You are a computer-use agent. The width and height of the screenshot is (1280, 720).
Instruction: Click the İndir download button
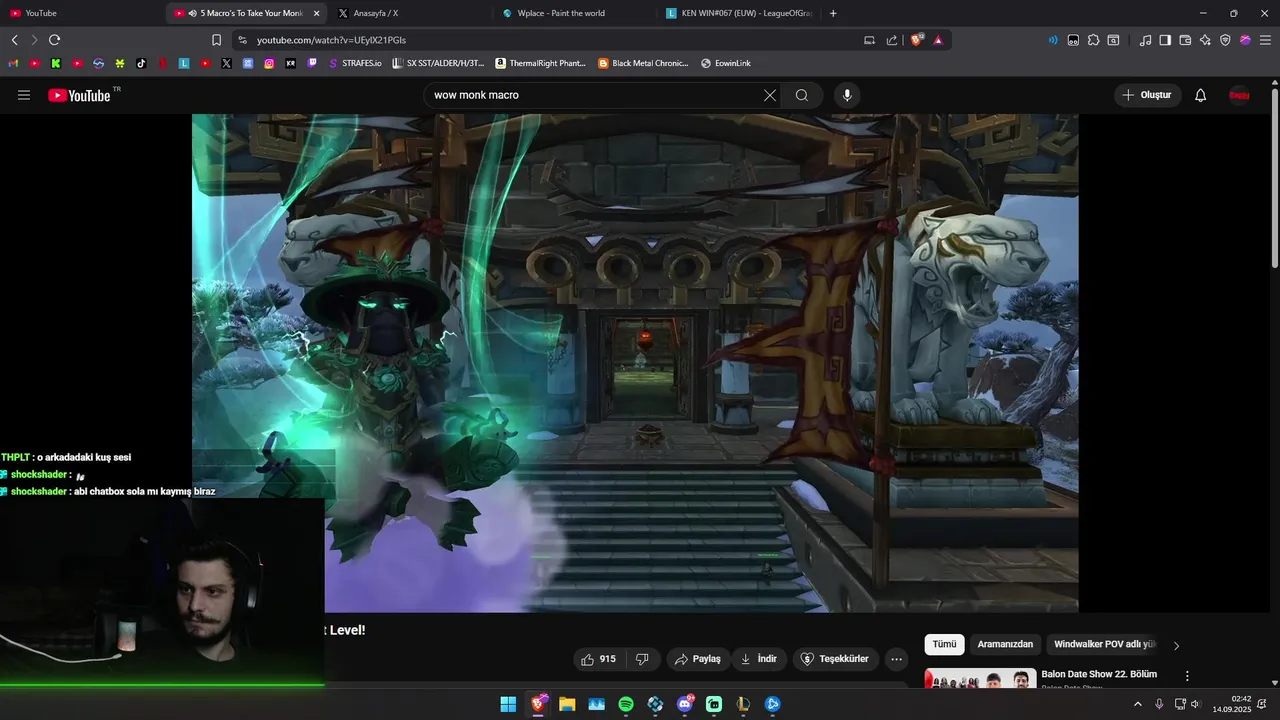(758, 659)
